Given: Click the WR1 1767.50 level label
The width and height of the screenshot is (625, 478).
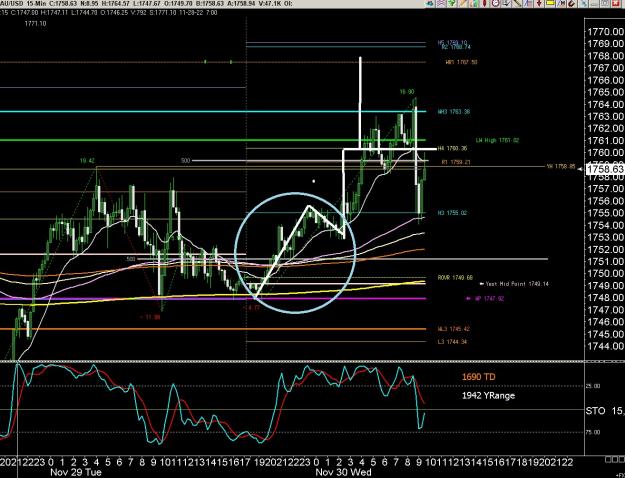Looking at the screenshot, I should 461,62.
